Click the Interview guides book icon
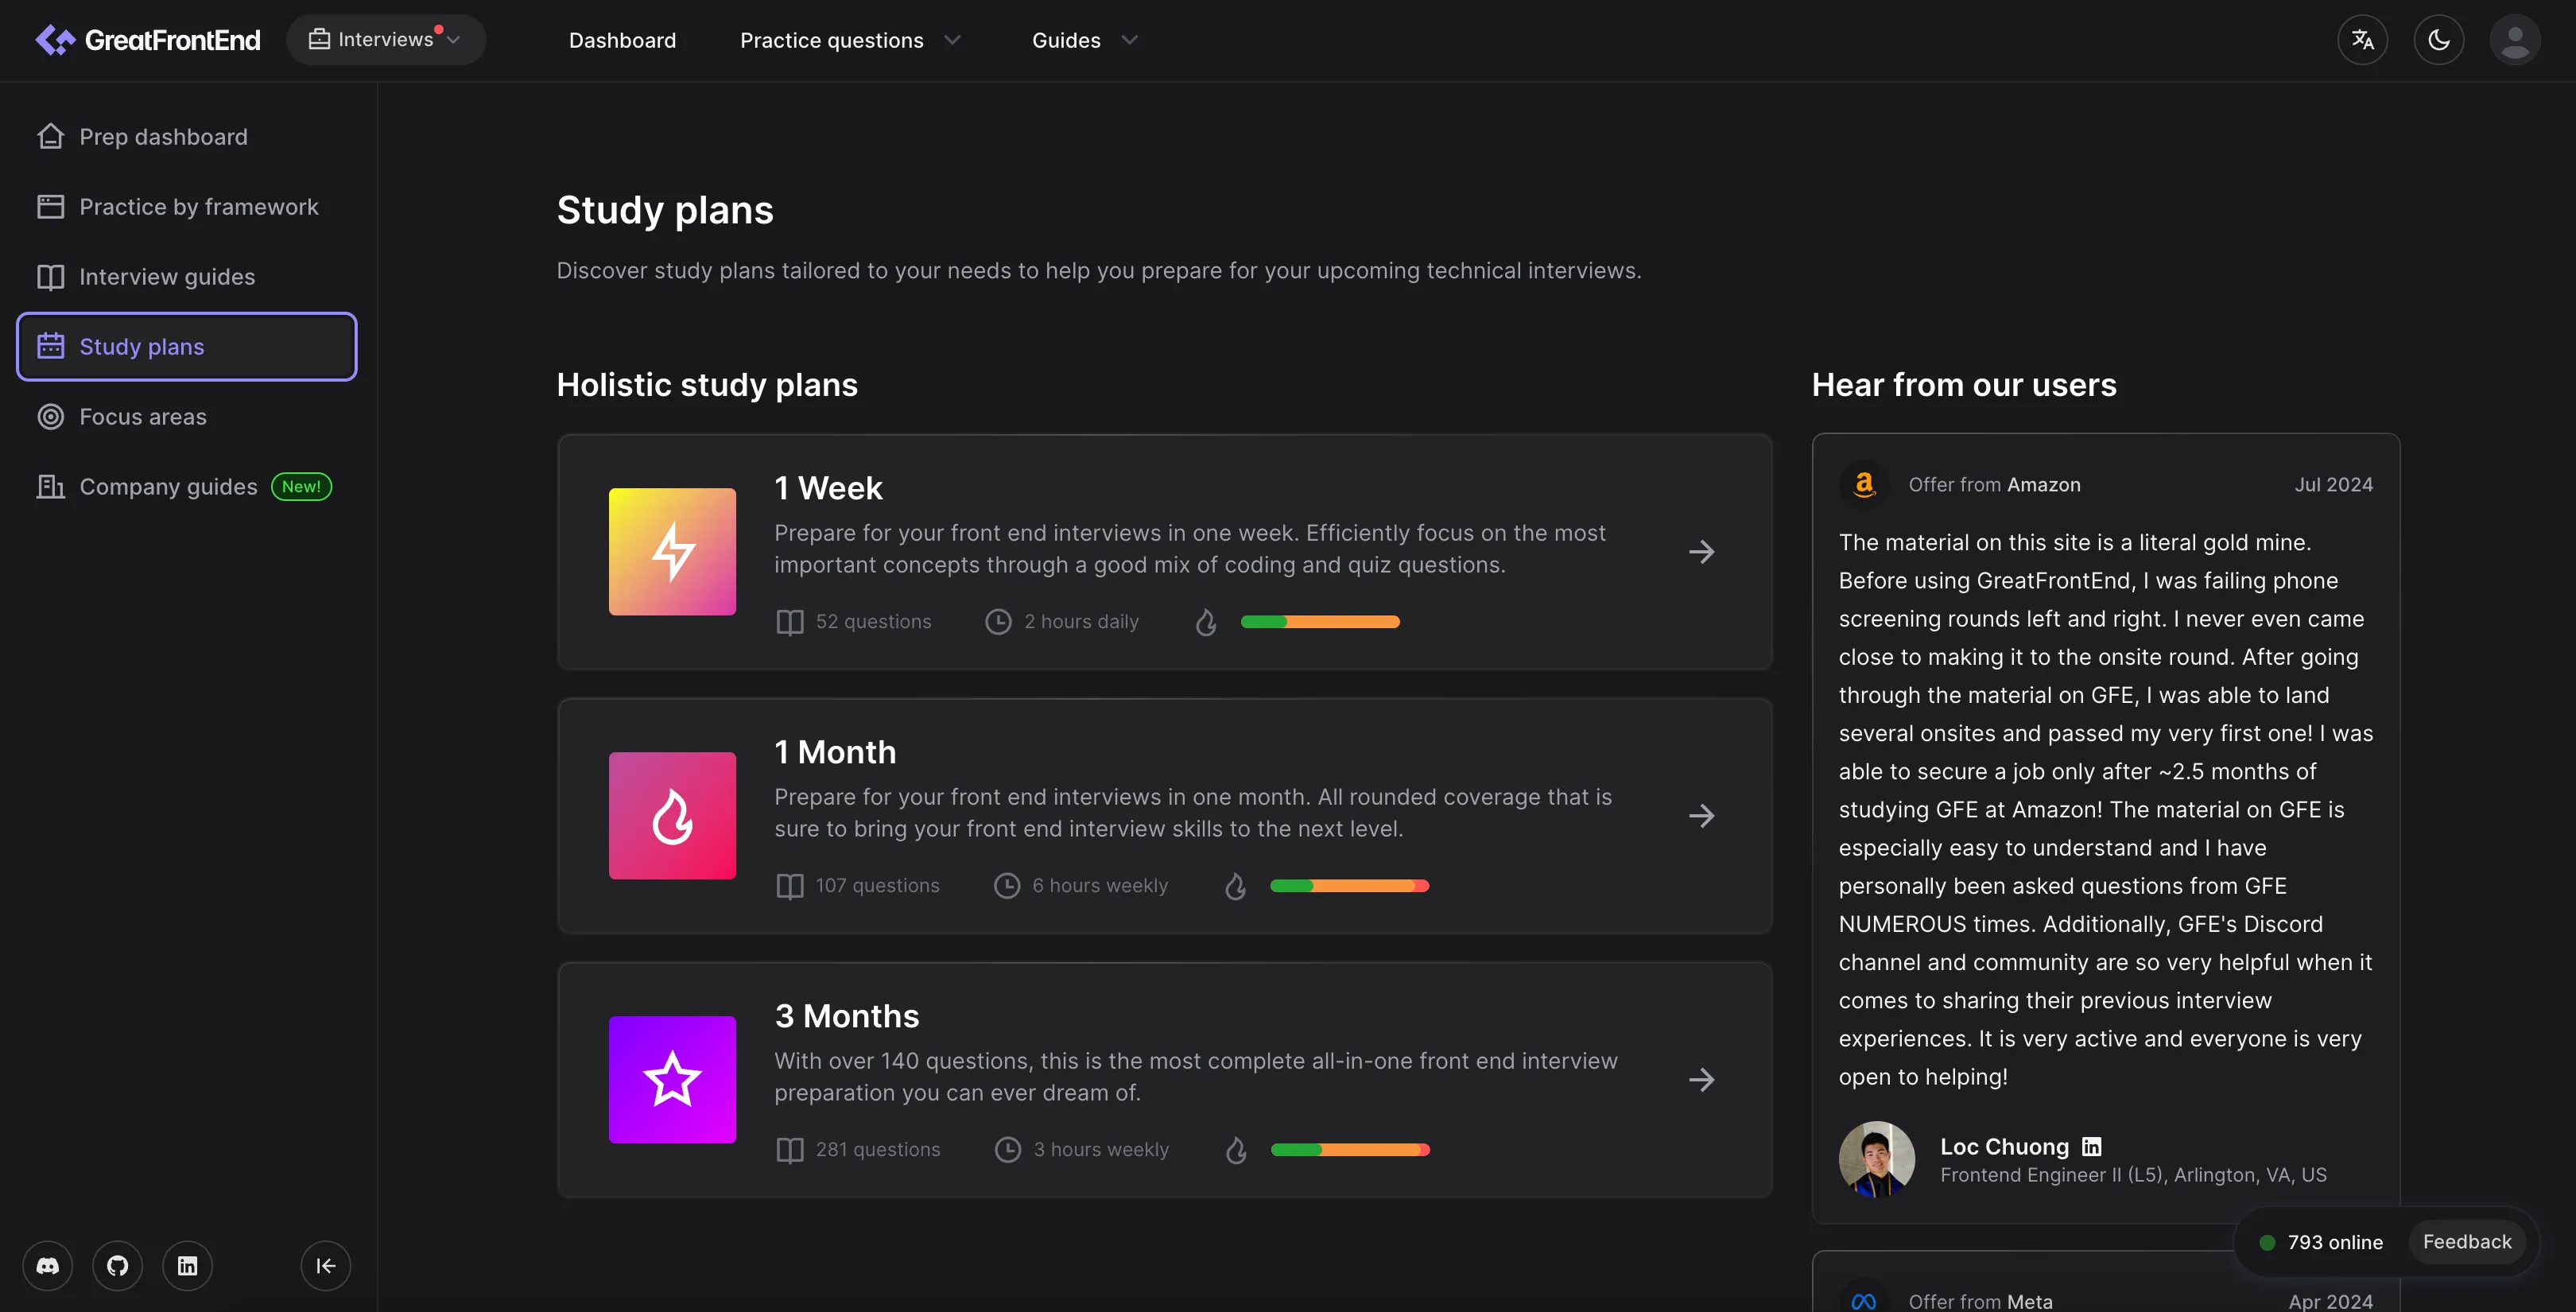This screenshot has width=2576, height=1312. click(51, 277)
